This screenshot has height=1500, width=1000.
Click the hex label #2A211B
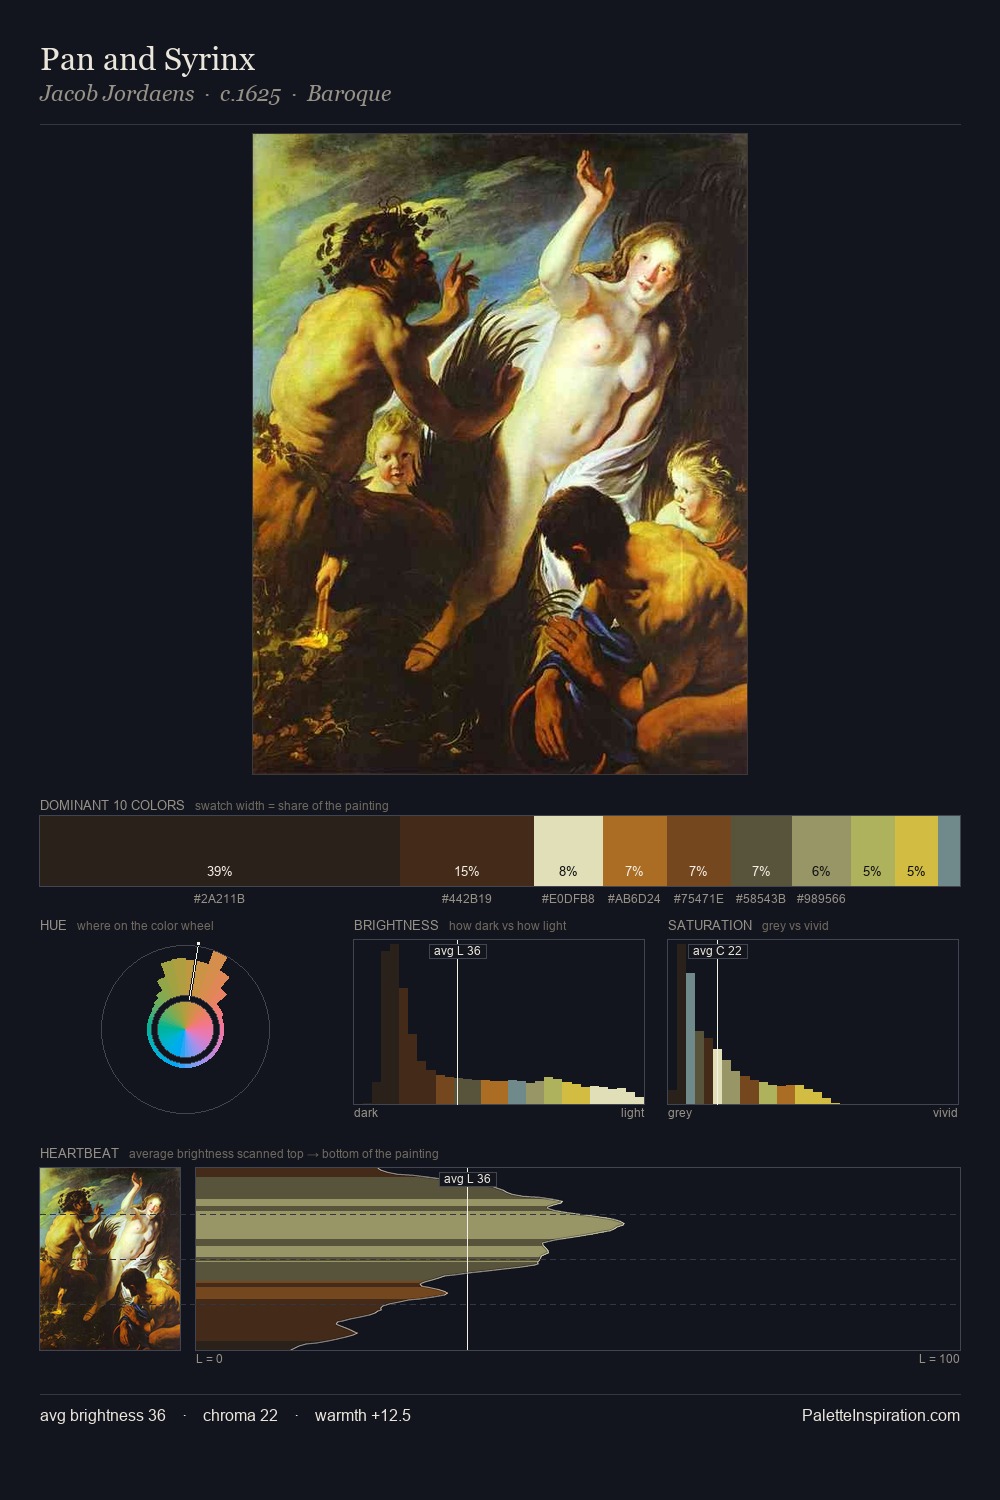tap(219, 899)
